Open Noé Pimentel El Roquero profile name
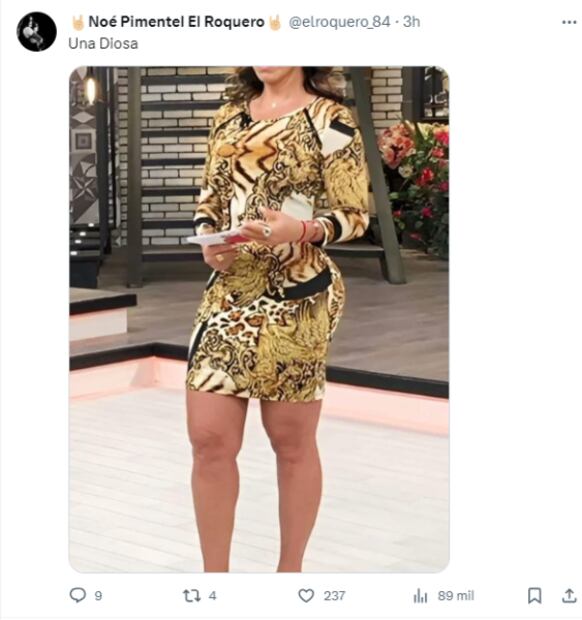This screenshot has width=582, height=620. pyautogui.click(x=176, y=22)
